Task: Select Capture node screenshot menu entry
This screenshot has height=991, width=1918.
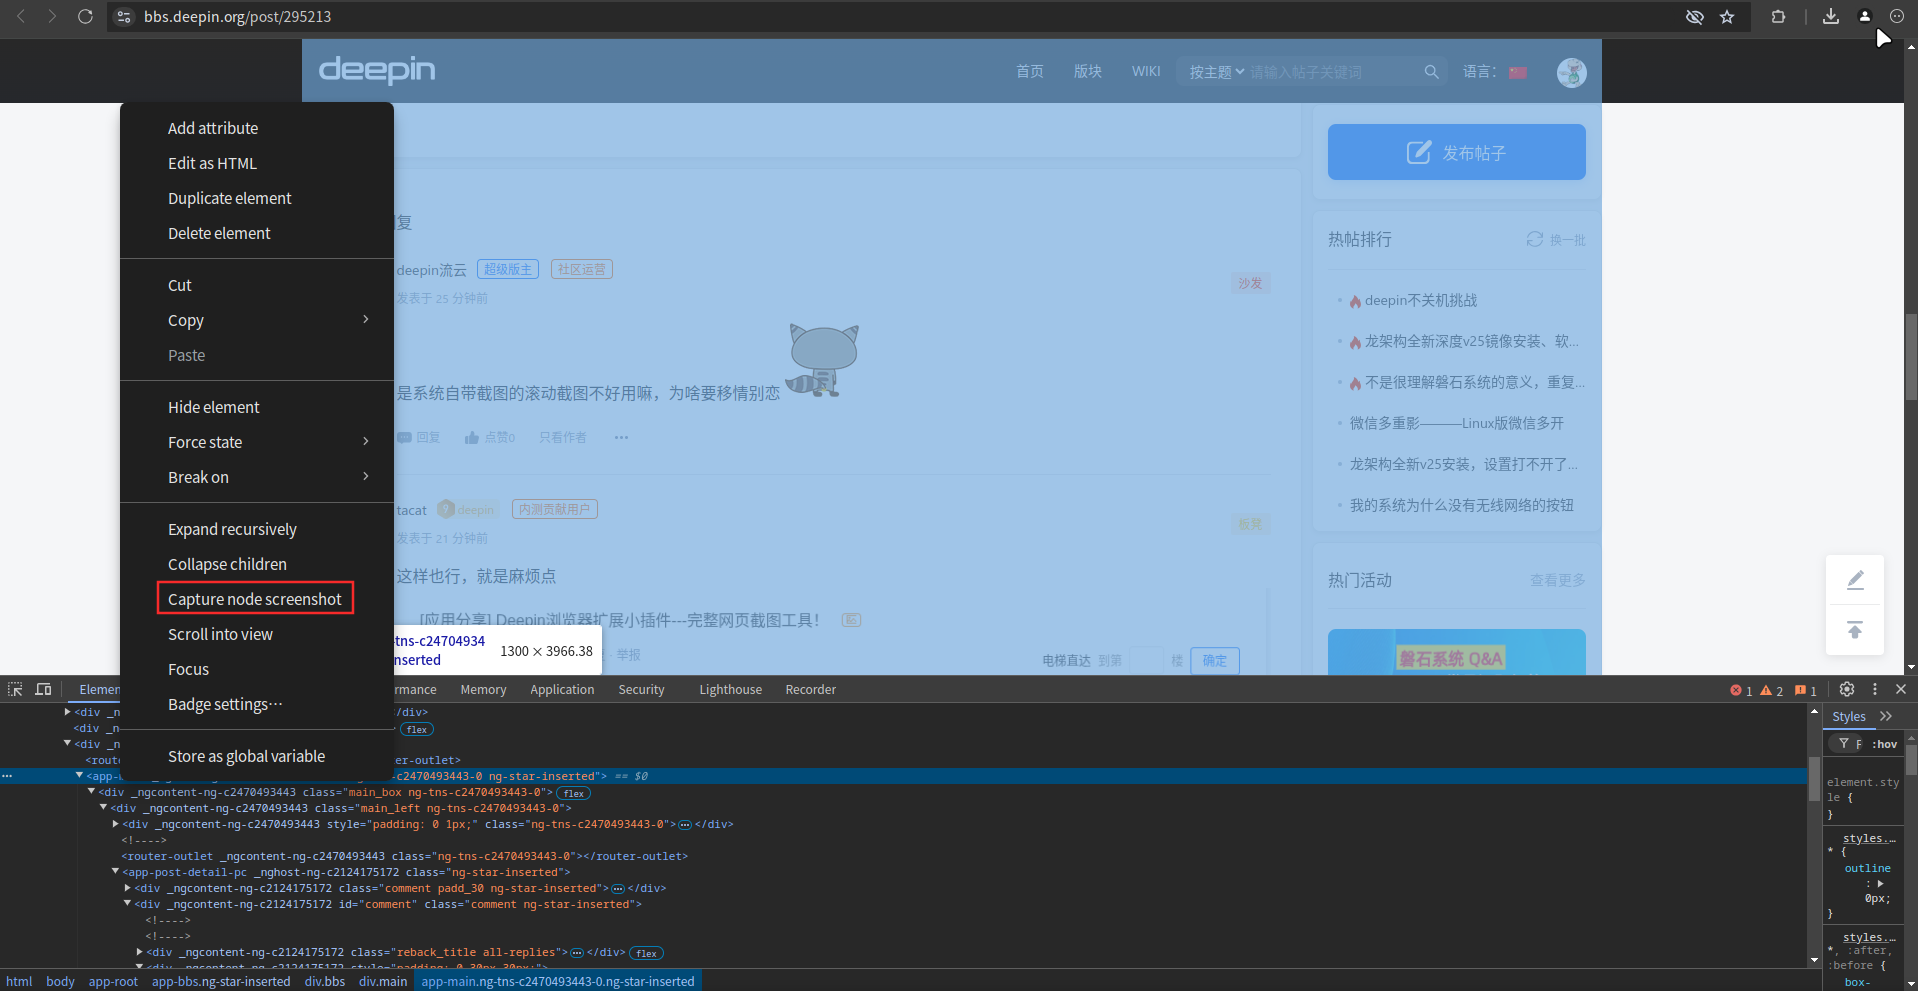Action: (x=255, y=599)
